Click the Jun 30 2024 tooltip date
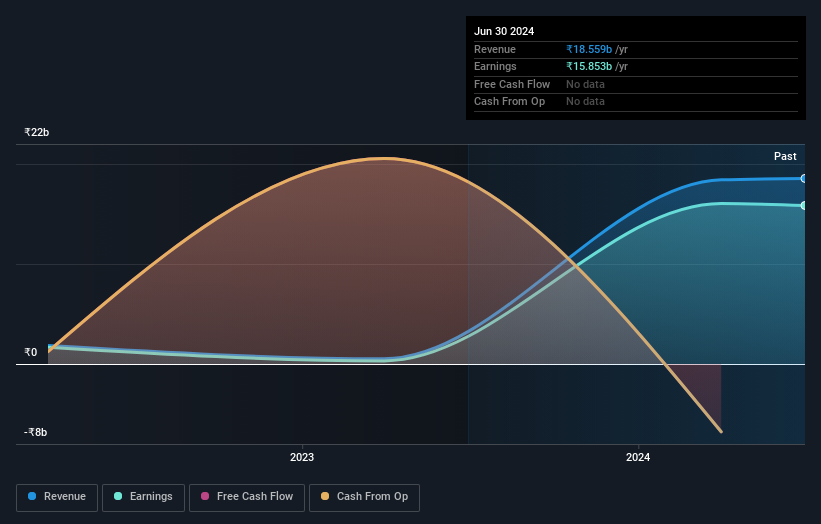821x524 pixels. click(504, 31)
